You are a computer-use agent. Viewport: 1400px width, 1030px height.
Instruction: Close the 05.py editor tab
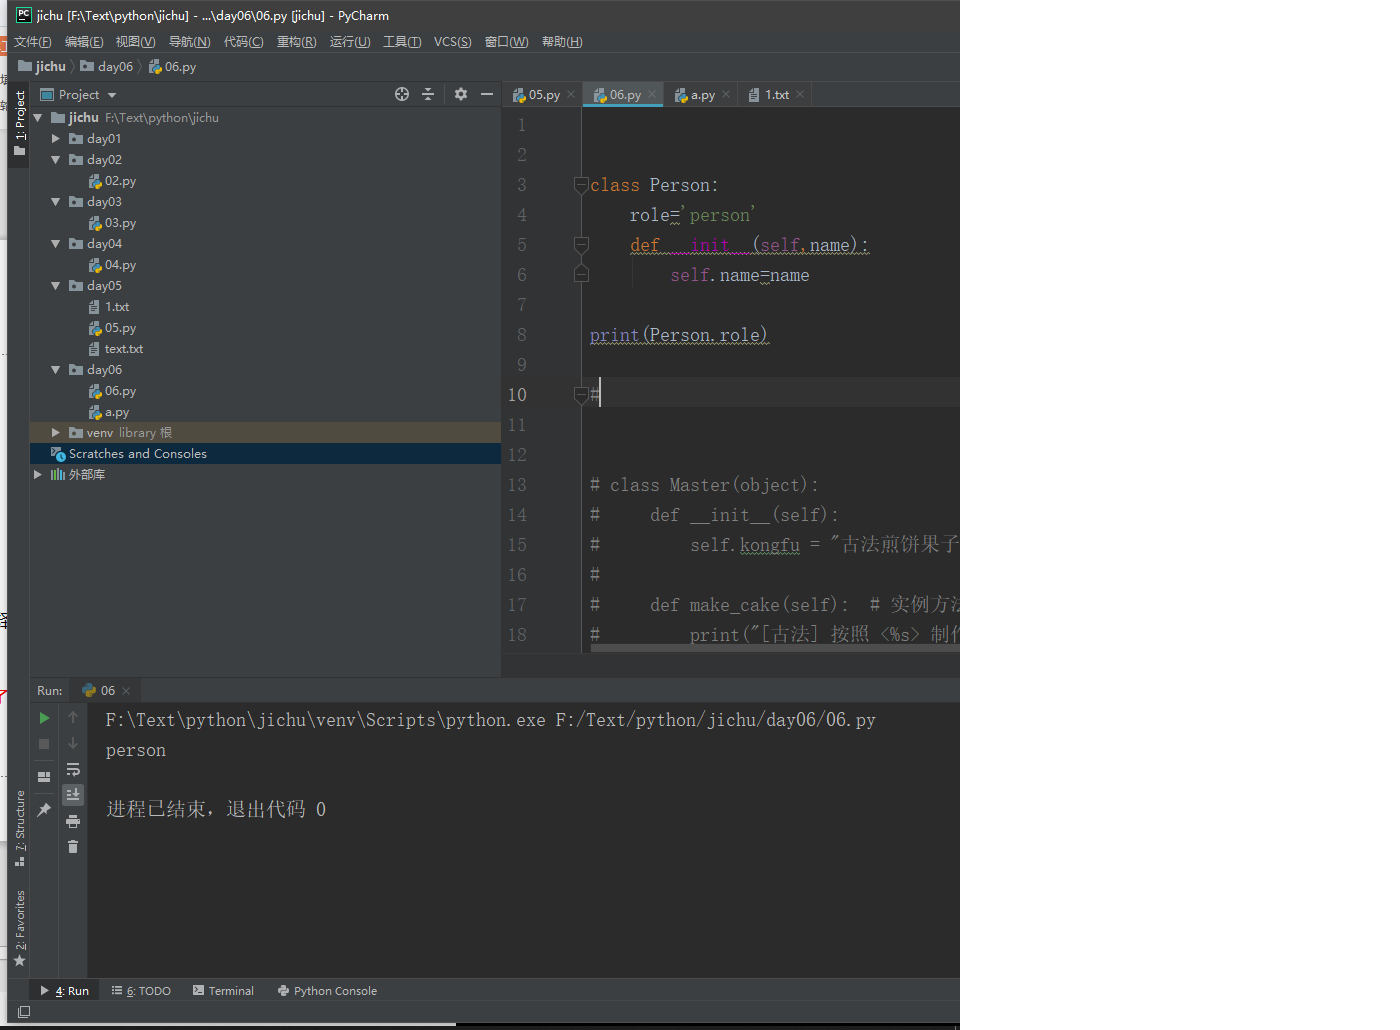click(x=571, y=95)
